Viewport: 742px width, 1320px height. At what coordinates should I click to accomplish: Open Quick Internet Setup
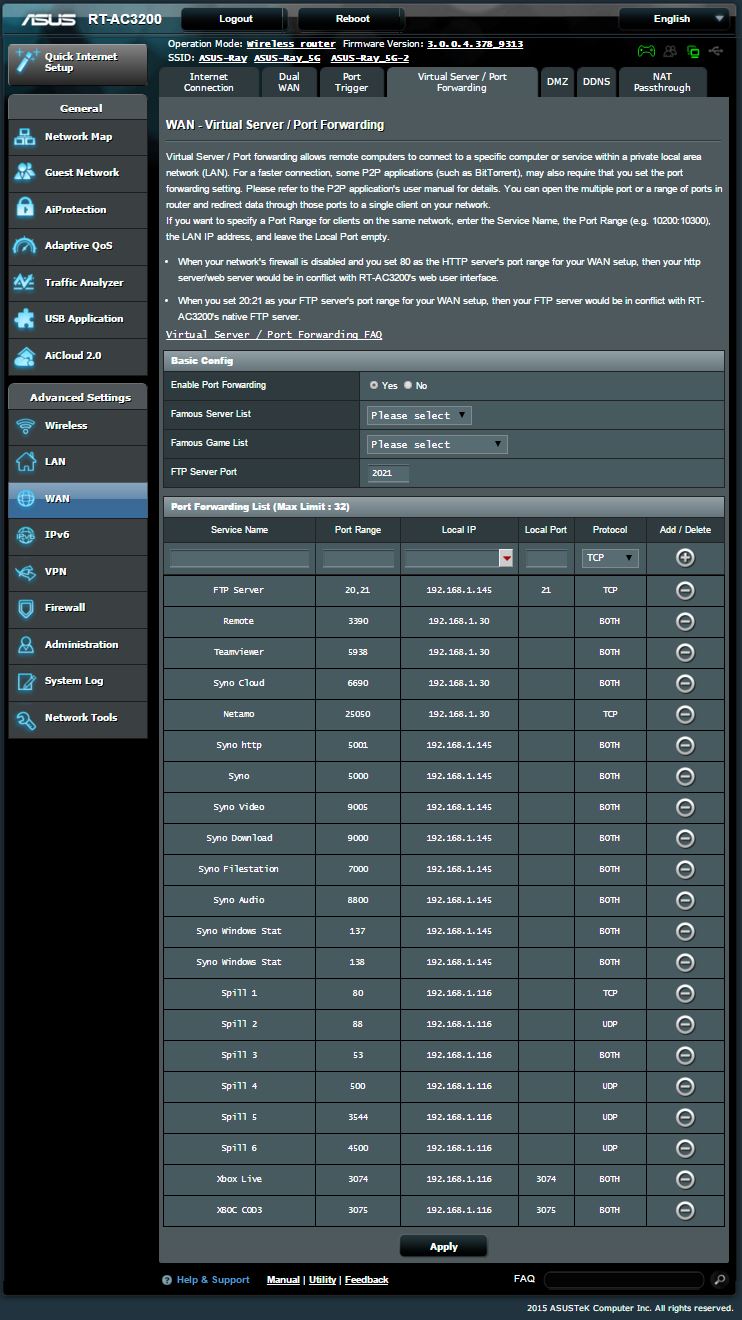(x=78, y=63)
